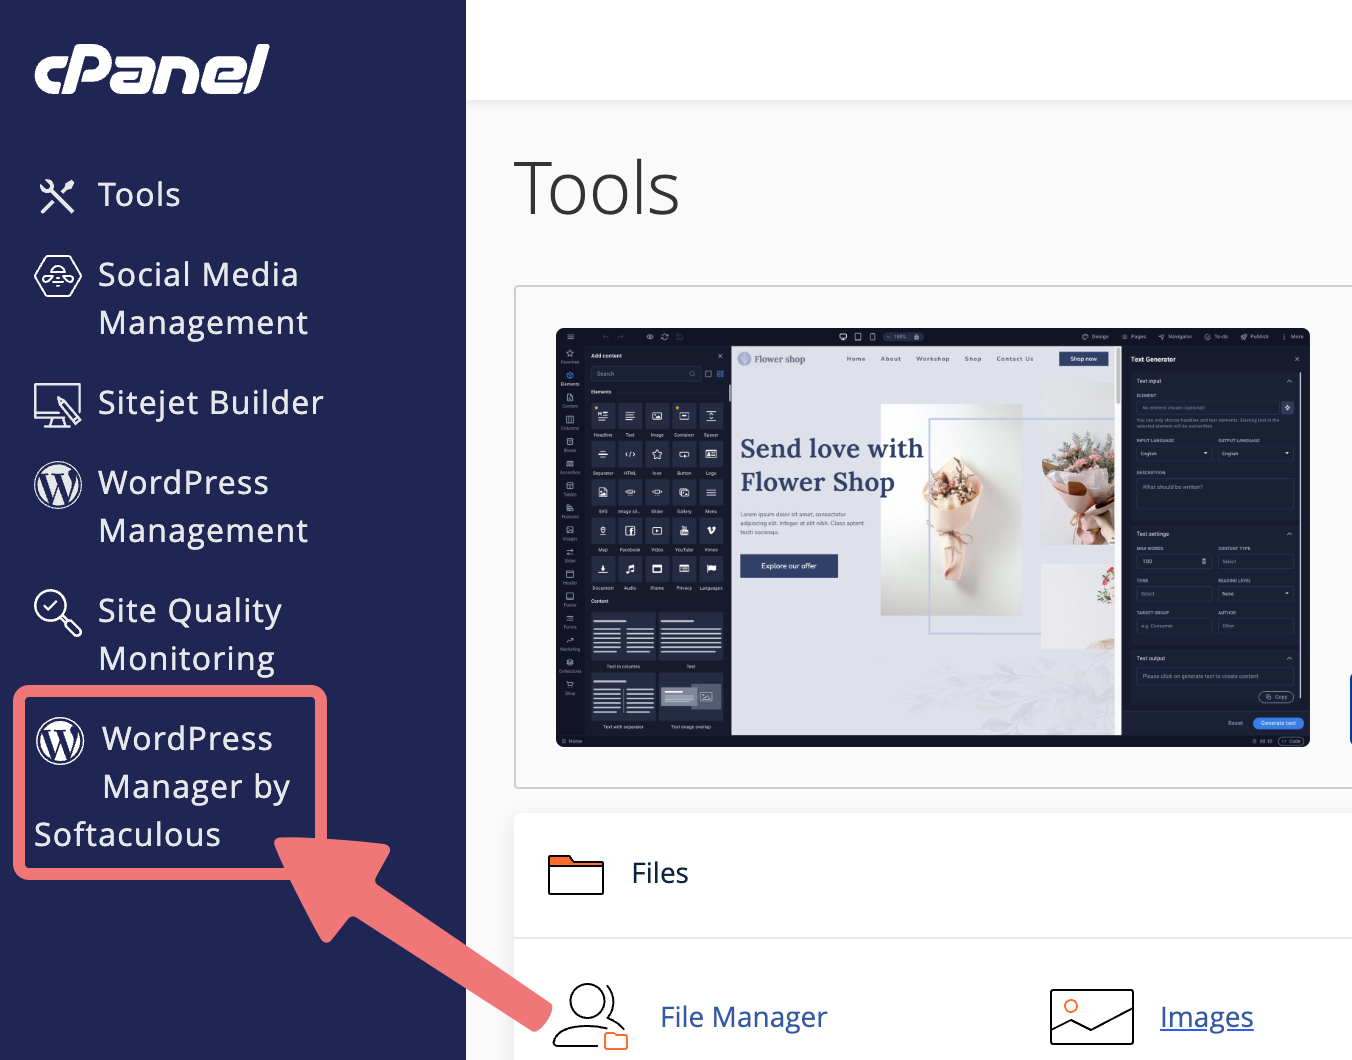
Task: Click the Images picture icon
Action: pyautogui.click(x=1092, y=1017)
